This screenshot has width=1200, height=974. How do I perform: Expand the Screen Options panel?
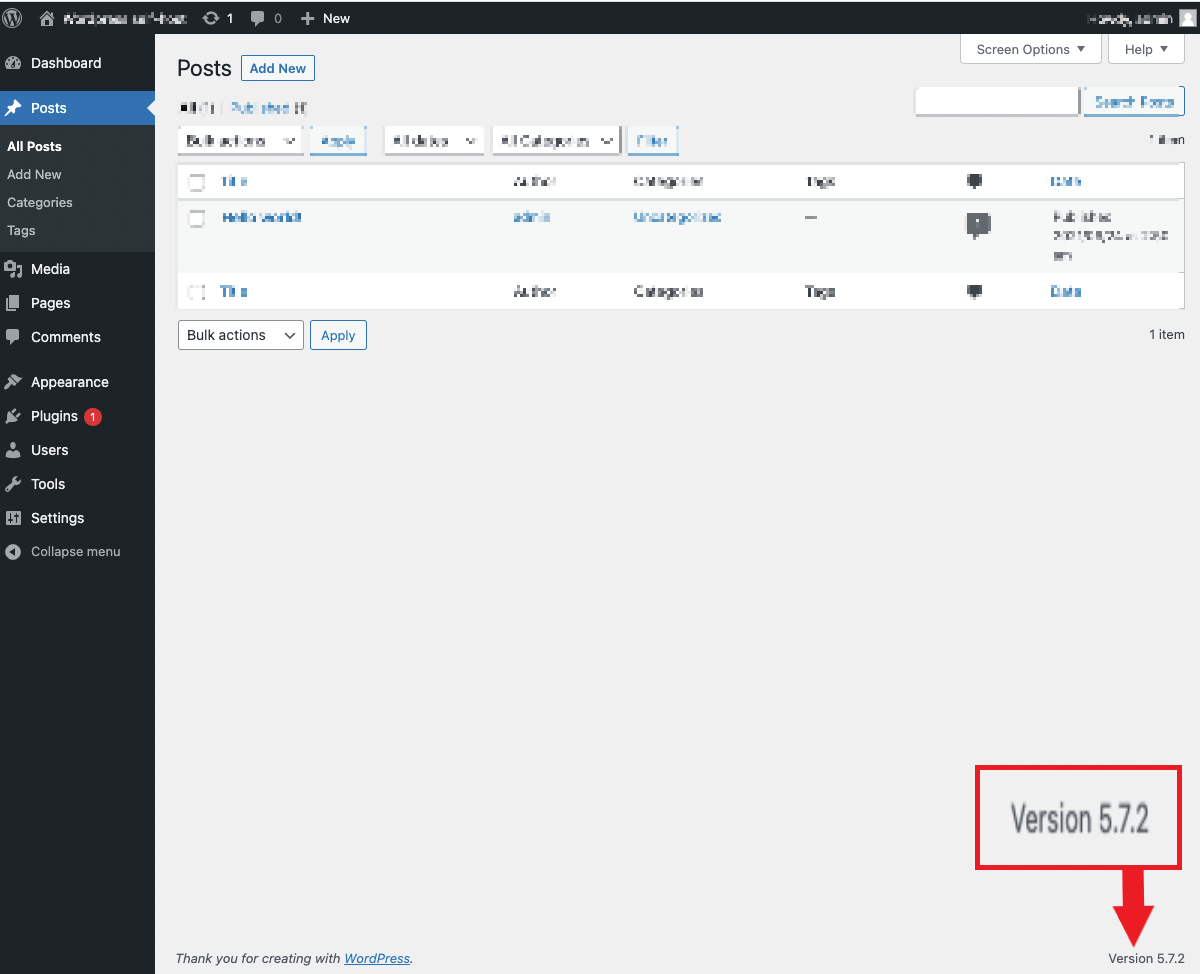1031,49
